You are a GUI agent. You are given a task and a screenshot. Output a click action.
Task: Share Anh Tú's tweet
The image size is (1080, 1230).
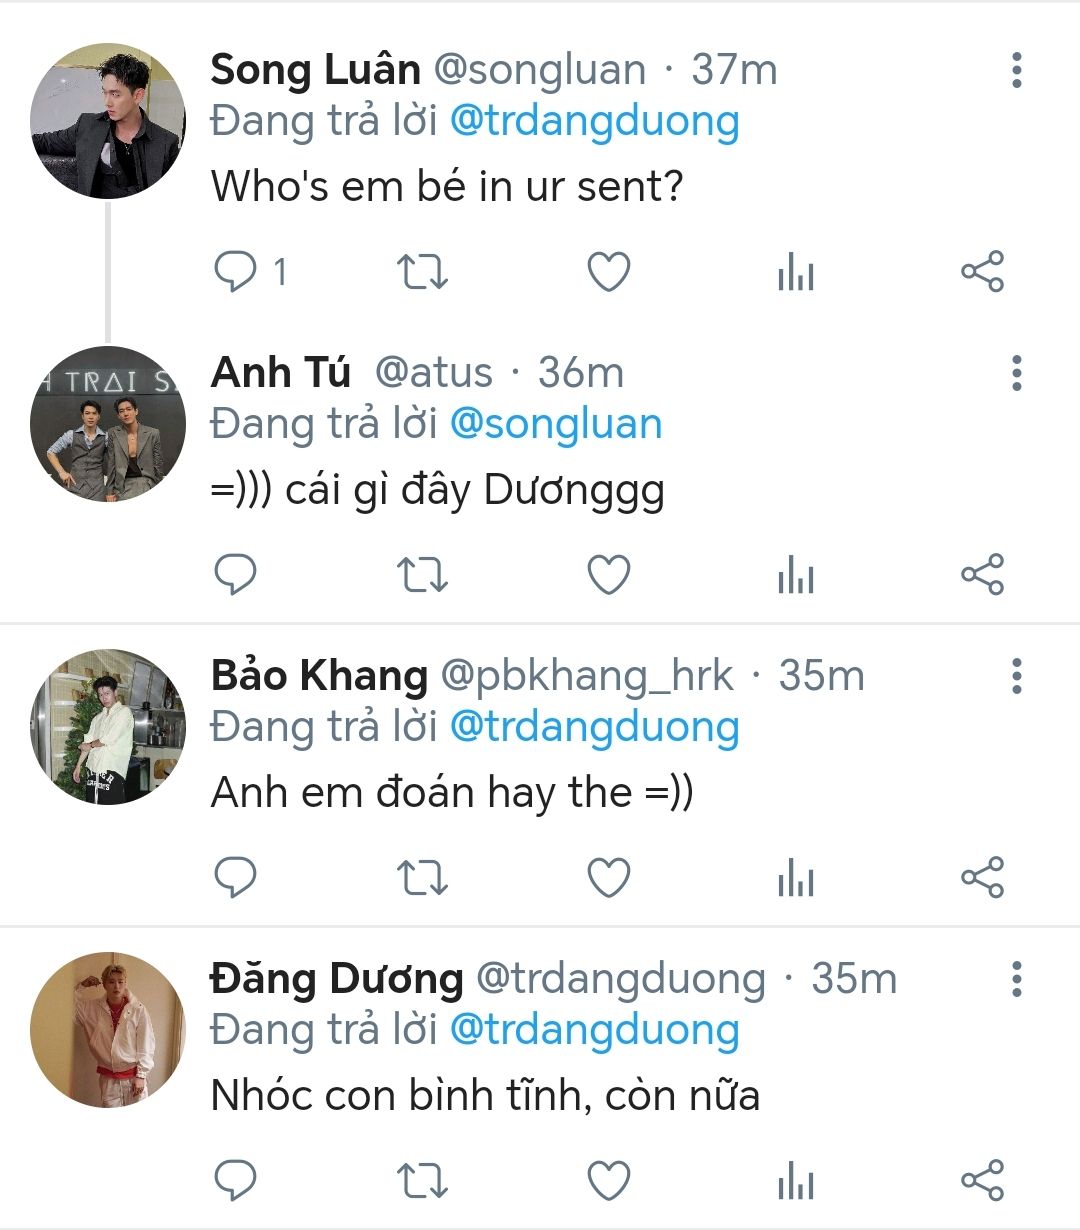[x=981, y=574]
